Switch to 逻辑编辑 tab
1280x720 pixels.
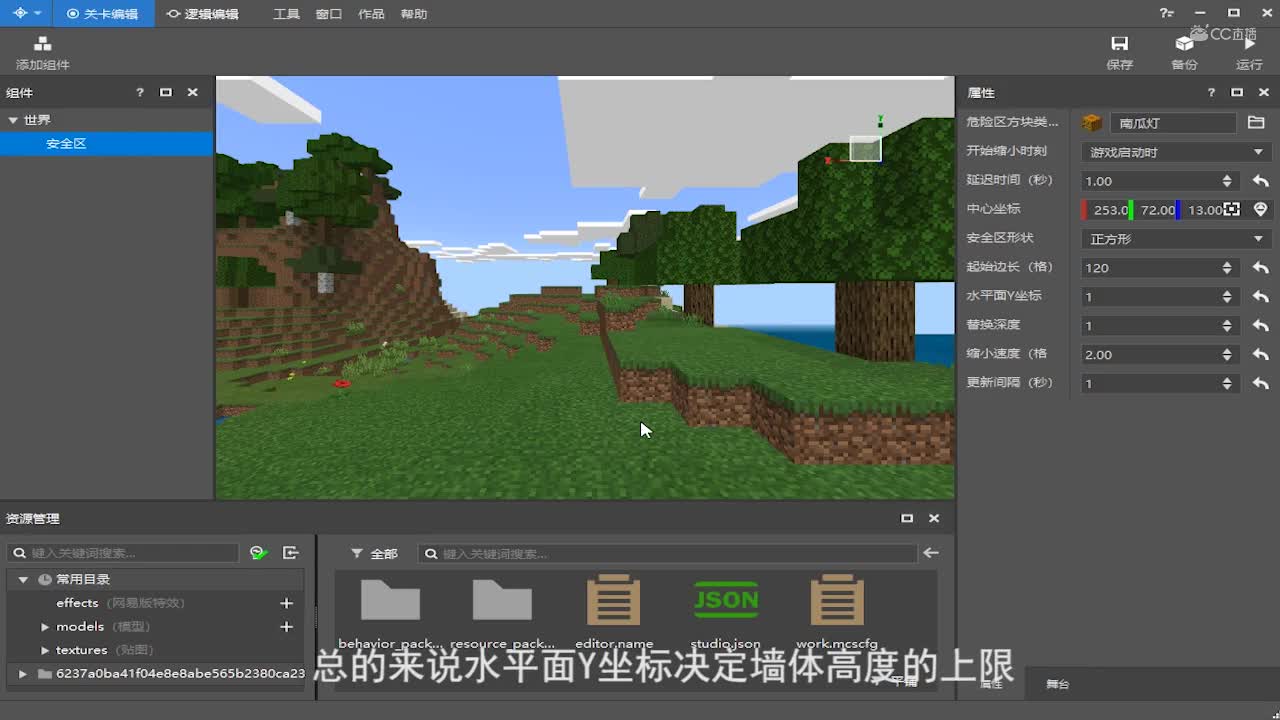coord(202,14)
